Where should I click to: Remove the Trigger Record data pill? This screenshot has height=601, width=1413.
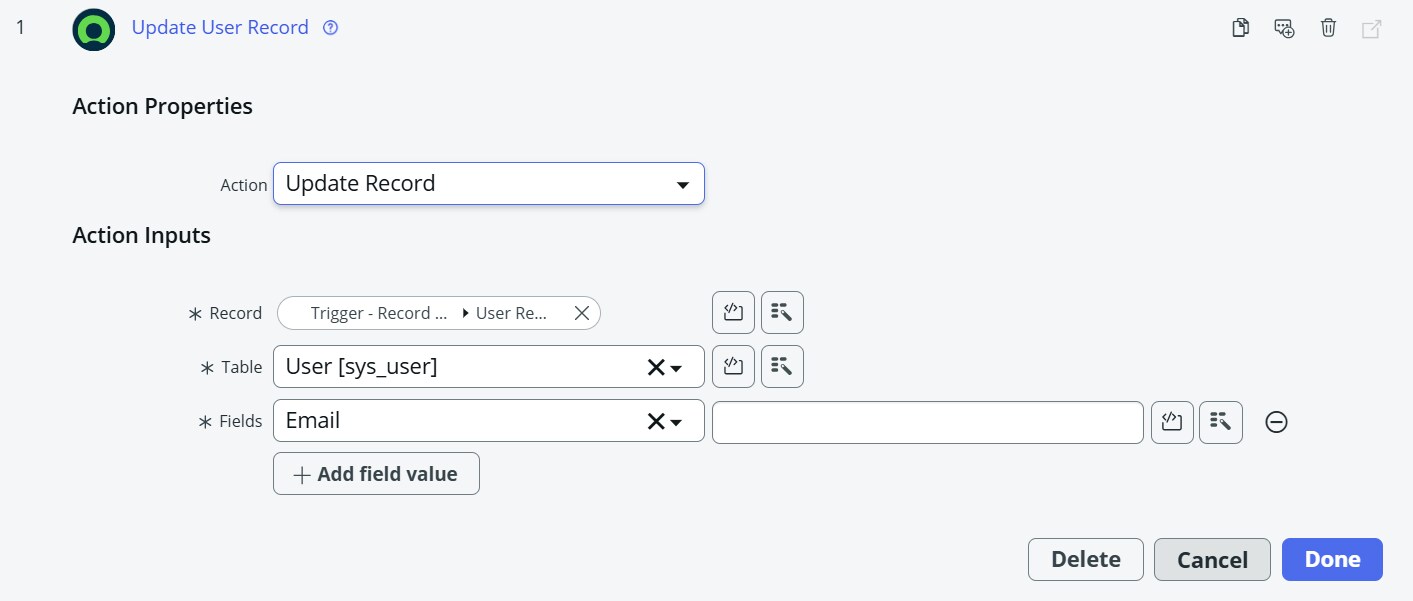pos(581,312)
